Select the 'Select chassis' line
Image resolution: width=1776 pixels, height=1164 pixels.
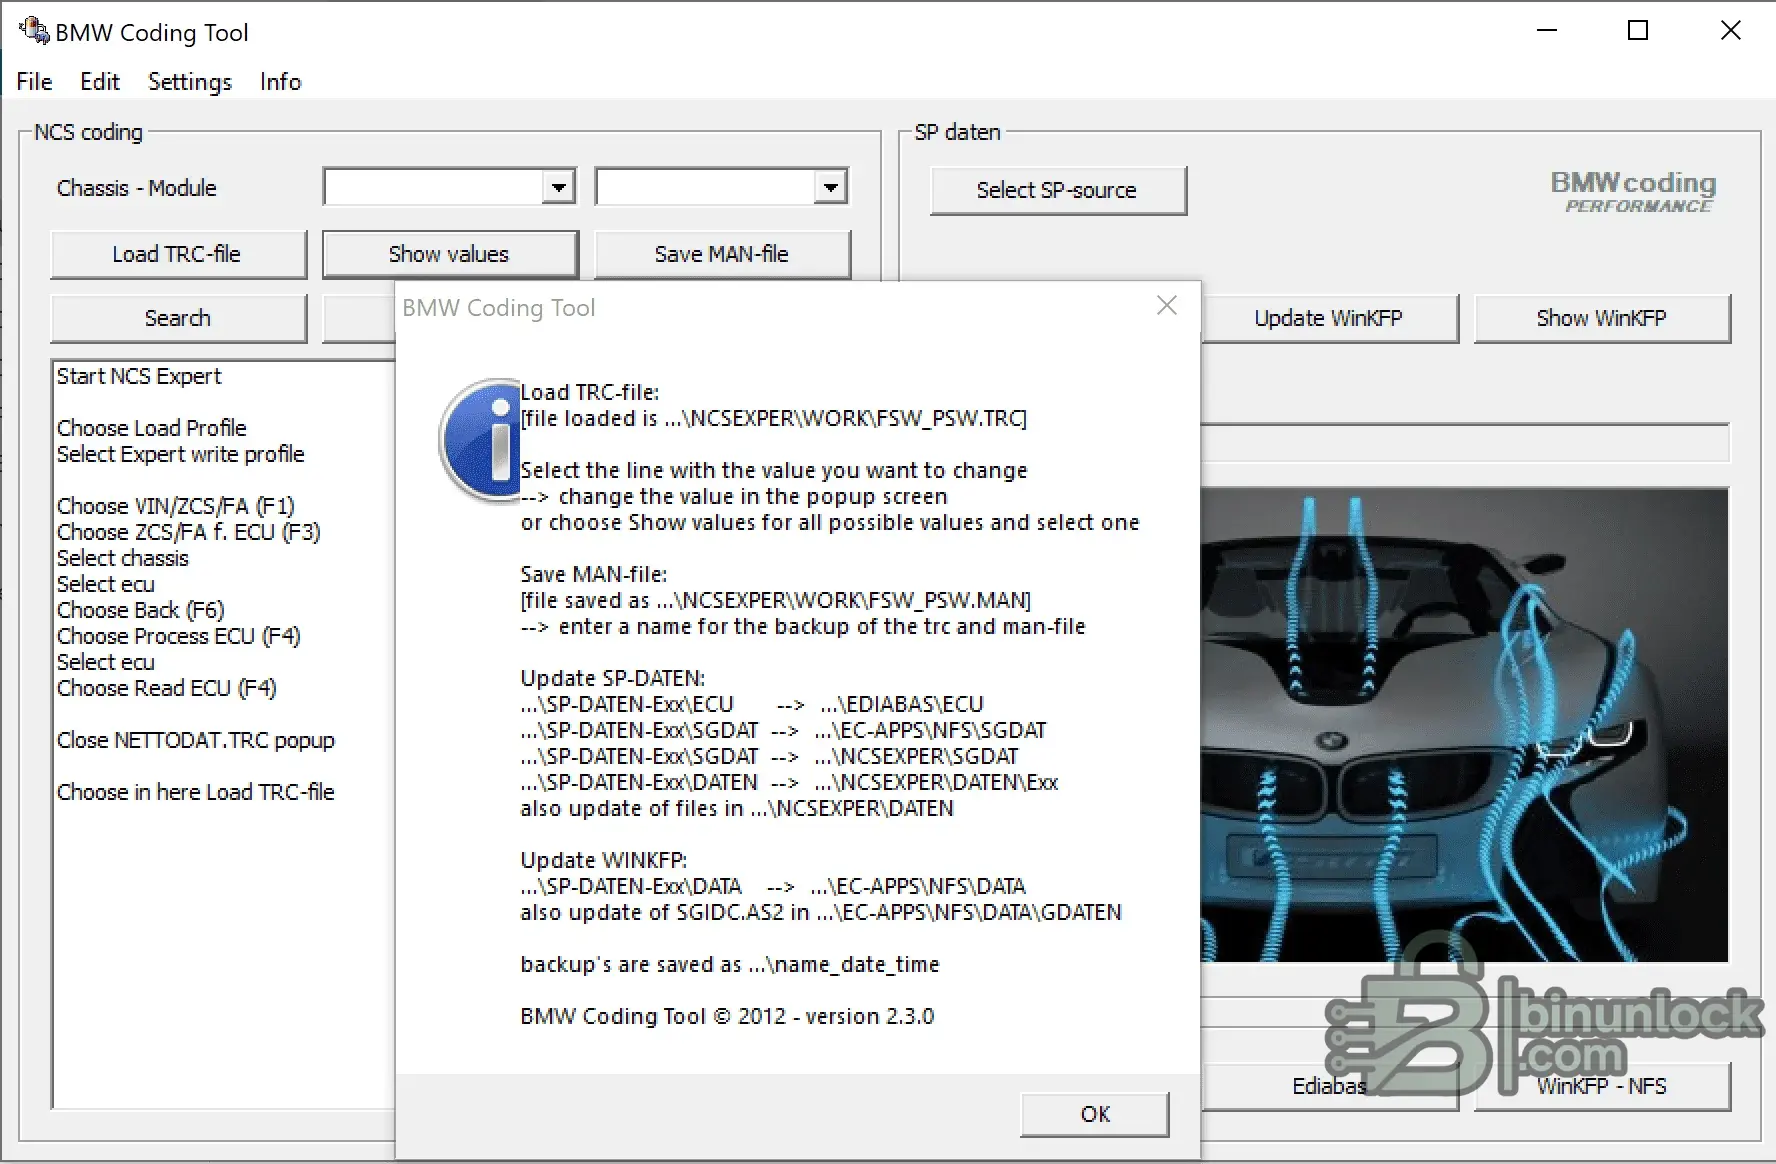[123, 558]
